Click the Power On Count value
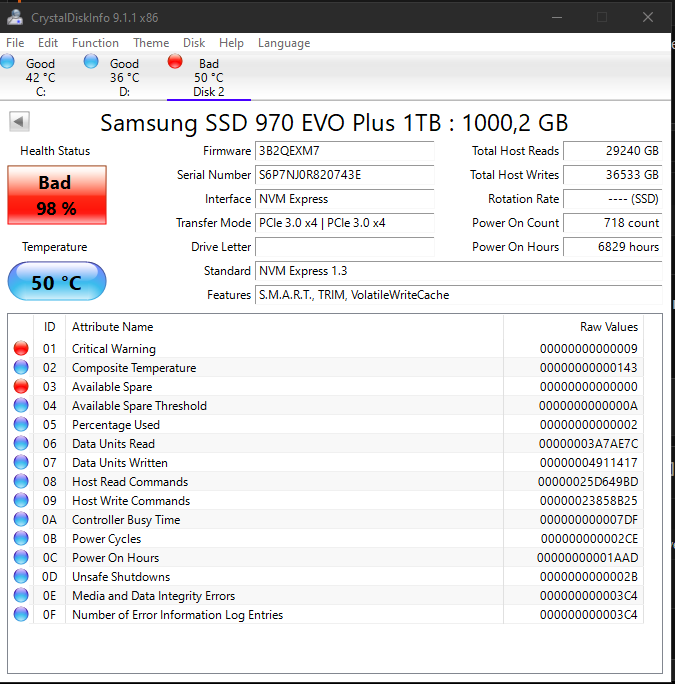Screen dimensions: 675x684 [x=613, y=223]
